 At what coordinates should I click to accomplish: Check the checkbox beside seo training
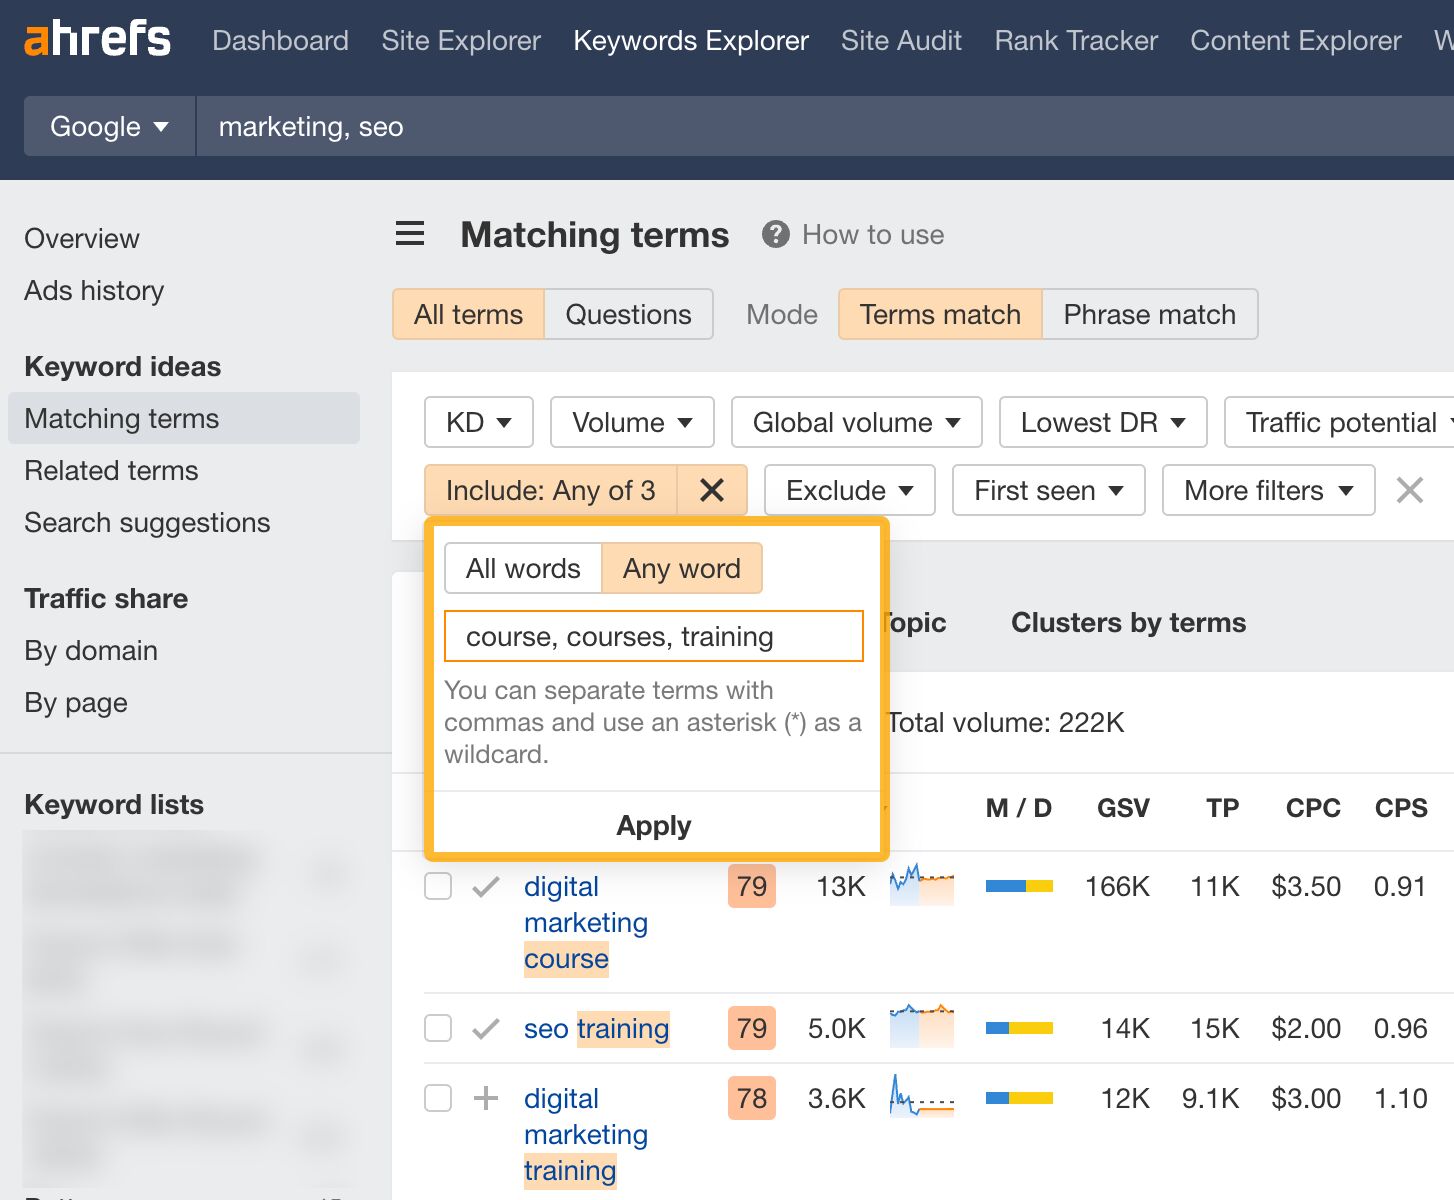coord(437,1028)
